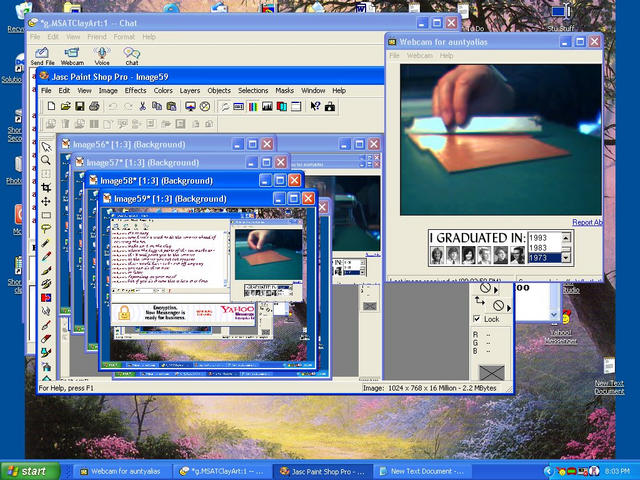Swap colors with the bent double-arrow icon

coord(480,302)
